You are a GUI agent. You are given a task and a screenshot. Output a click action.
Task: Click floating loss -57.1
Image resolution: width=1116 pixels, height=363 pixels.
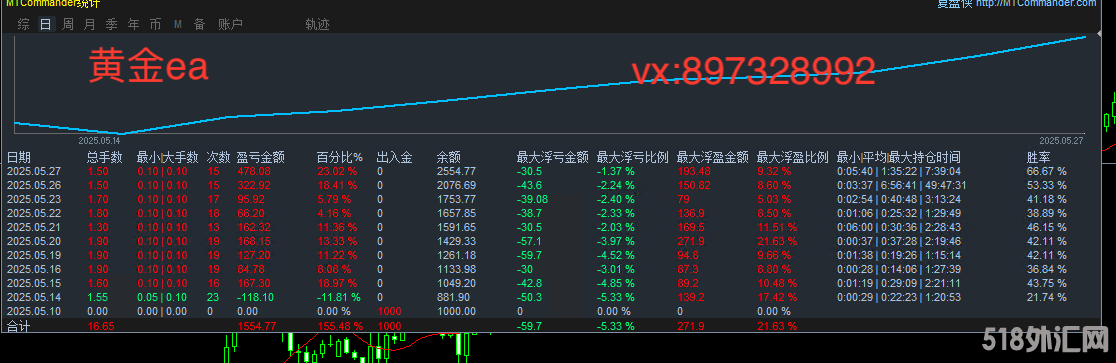click(530, 241)
